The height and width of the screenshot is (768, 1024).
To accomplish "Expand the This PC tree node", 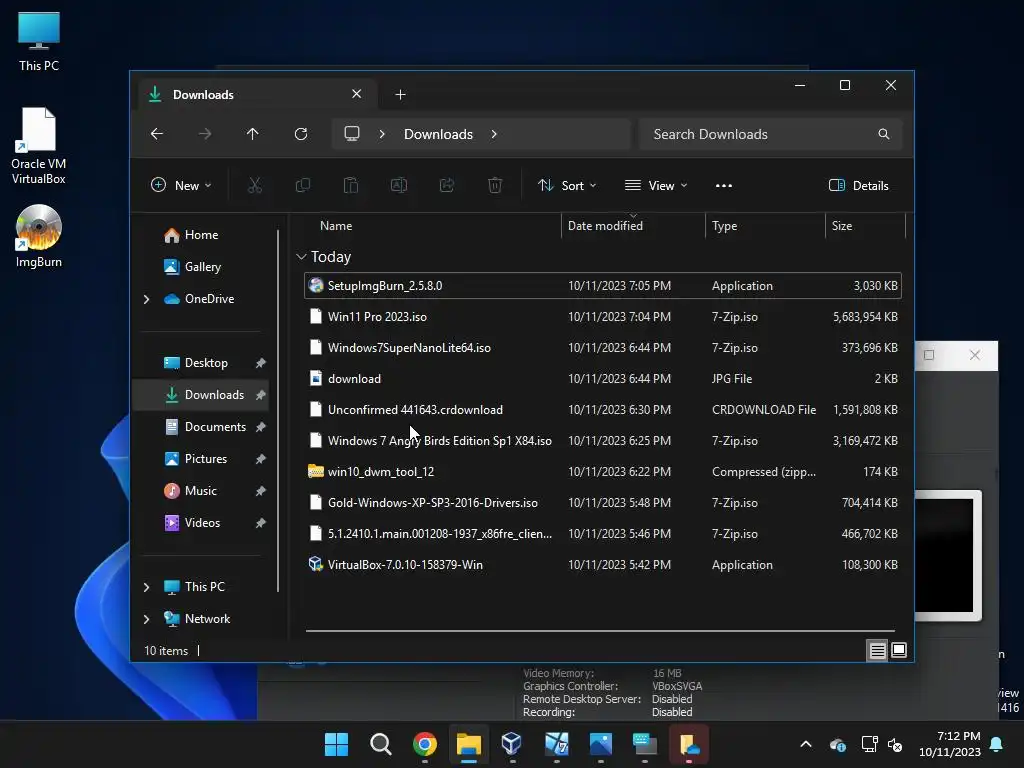I will [x=146, y=587].
